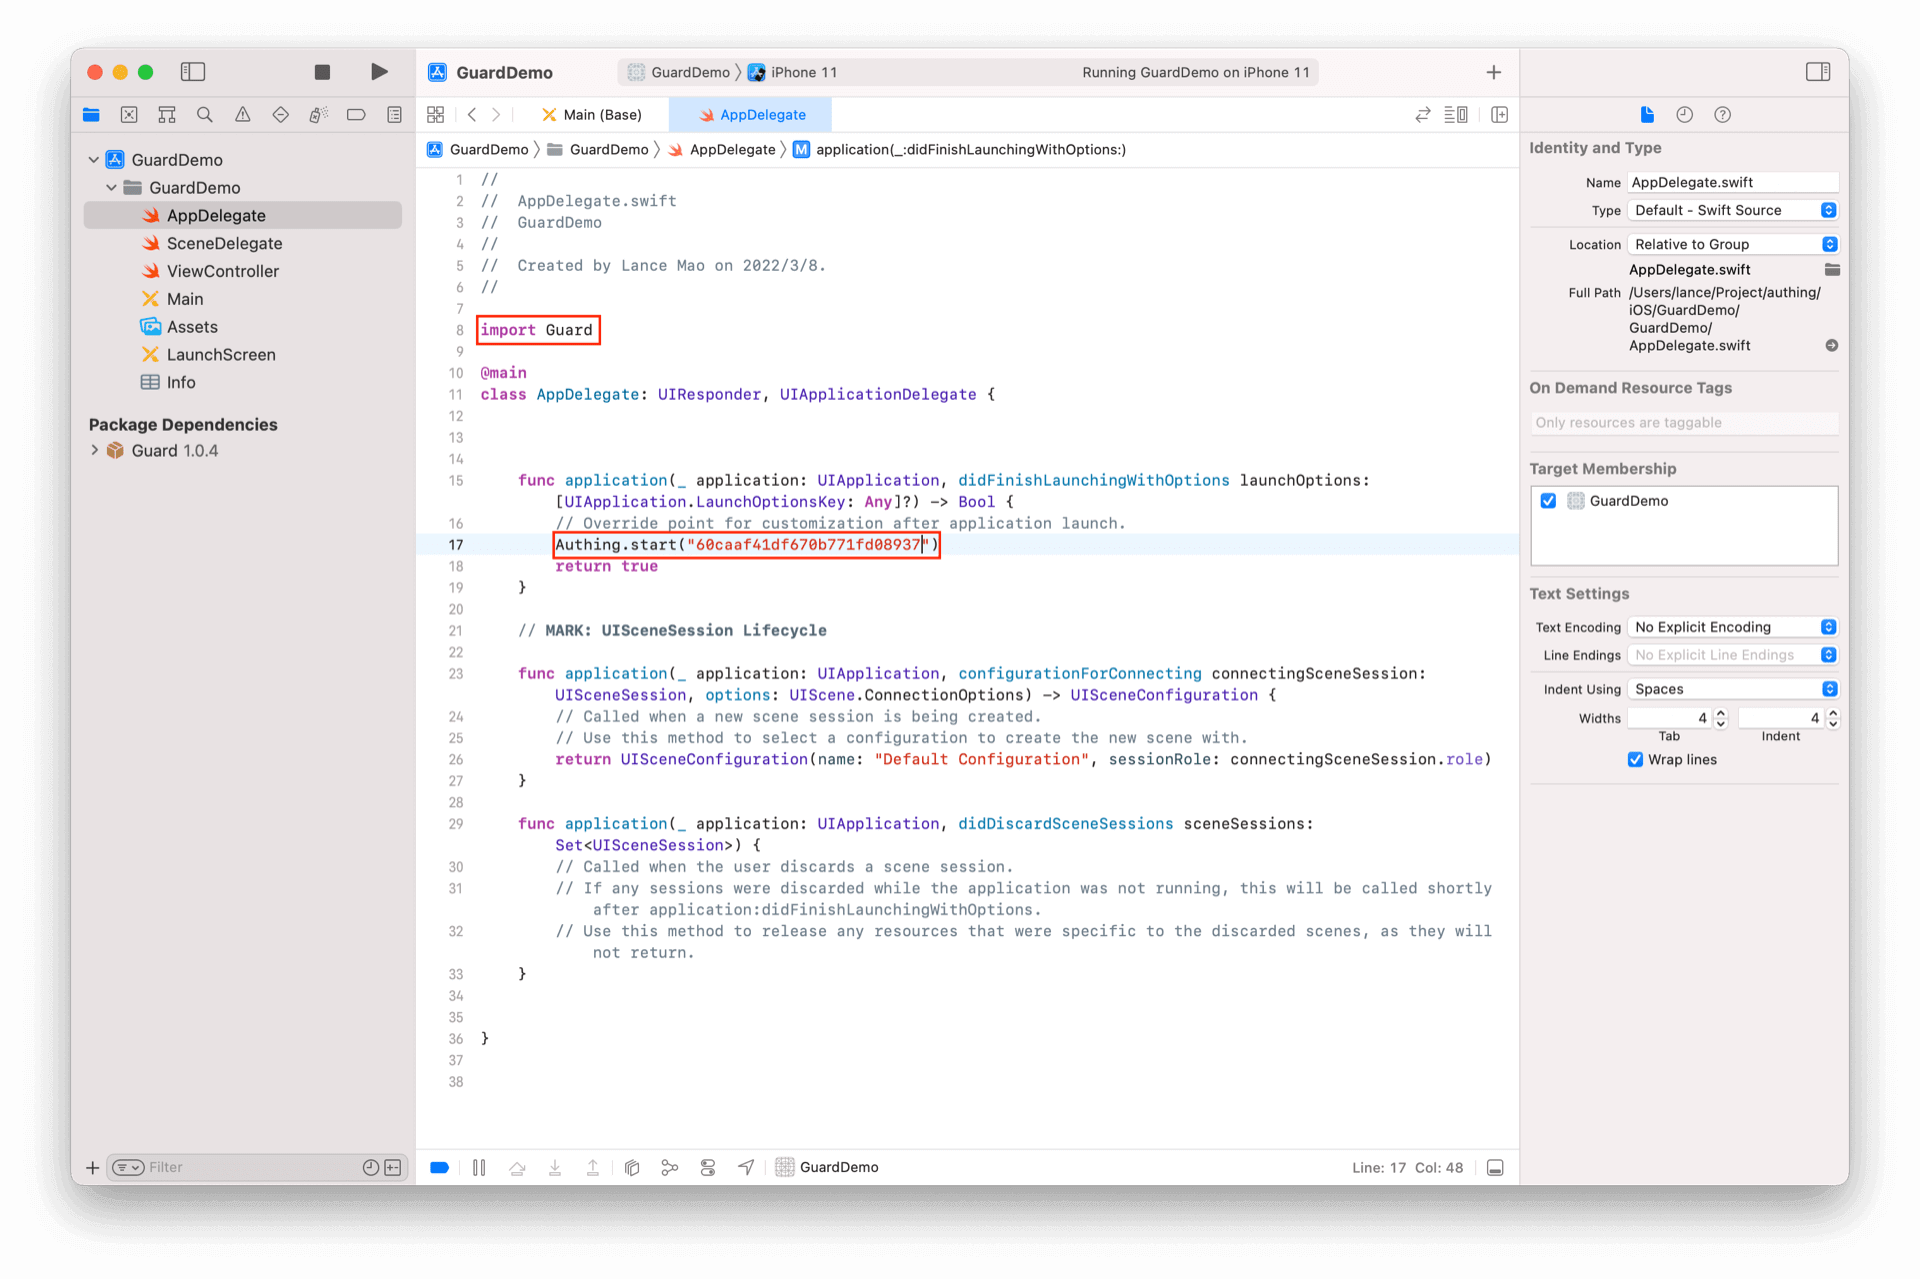The width and height of the screenshot is (1920, 1279).
Task: Hide the right inspector panel
Action: [1817, 72]
